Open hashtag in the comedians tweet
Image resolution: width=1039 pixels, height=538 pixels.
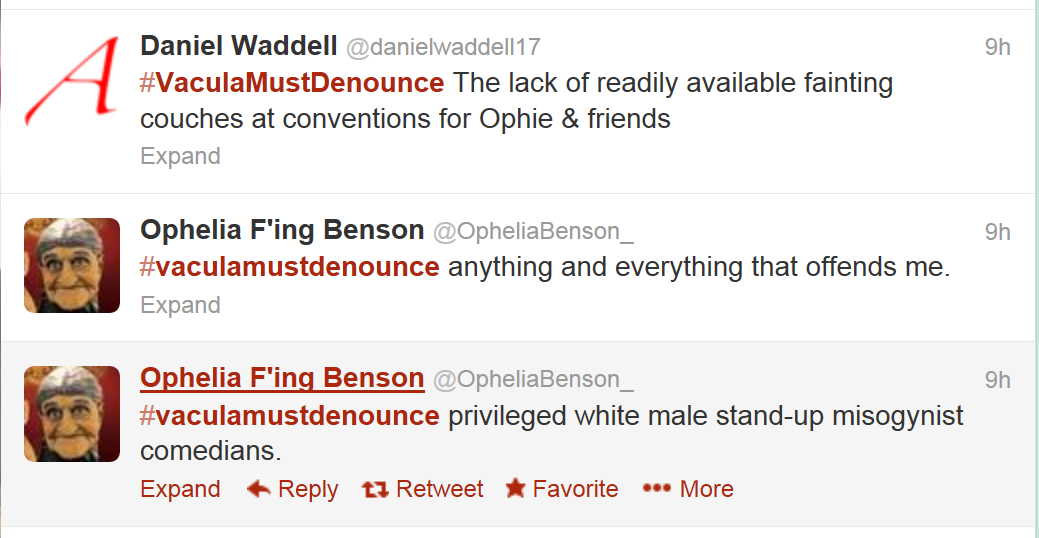(289, 415)
